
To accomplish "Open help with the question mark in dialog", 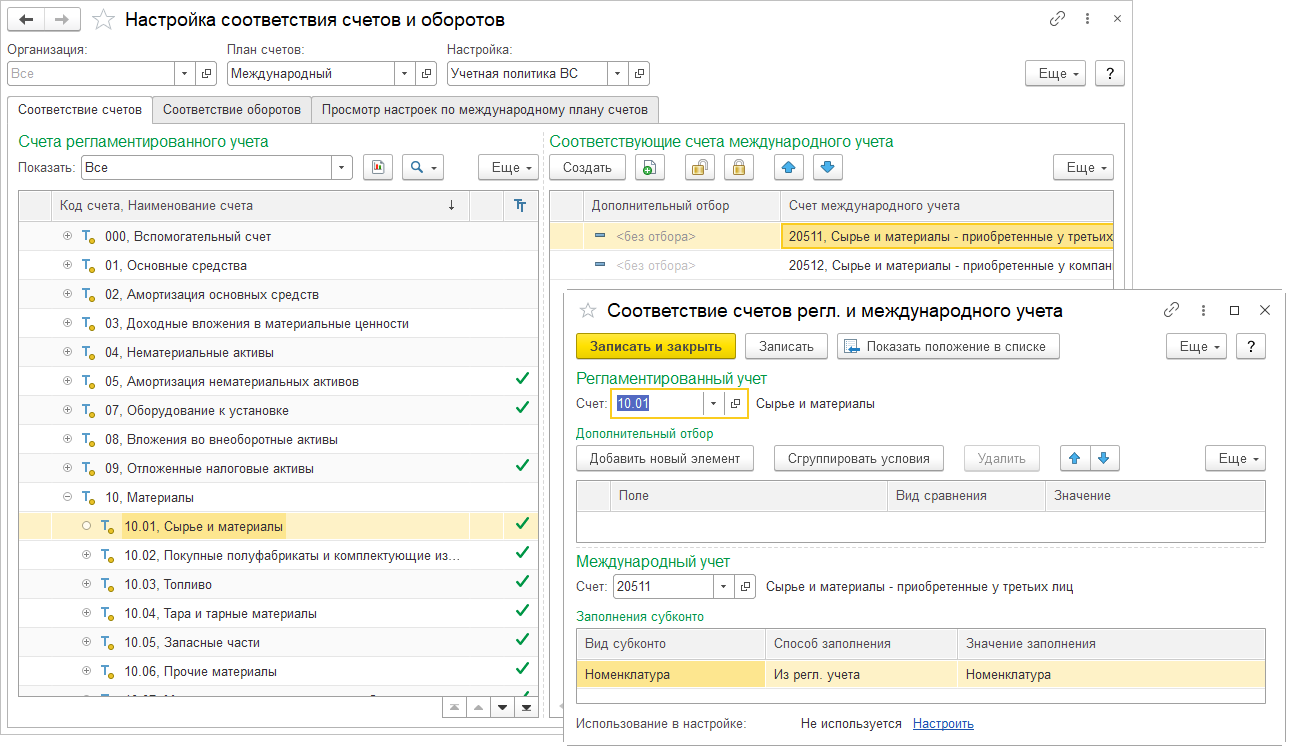I will pyautogui.click(x=1251, y=346).
